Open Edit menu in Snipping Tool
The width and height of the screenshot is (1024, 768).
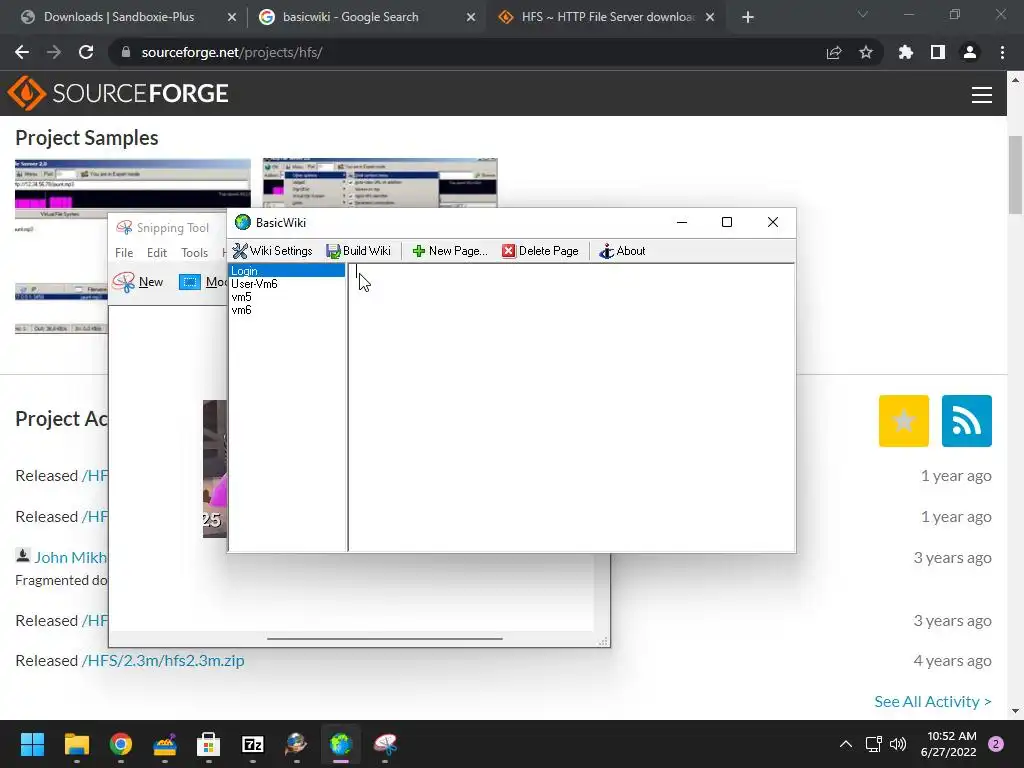pos(157,253)
